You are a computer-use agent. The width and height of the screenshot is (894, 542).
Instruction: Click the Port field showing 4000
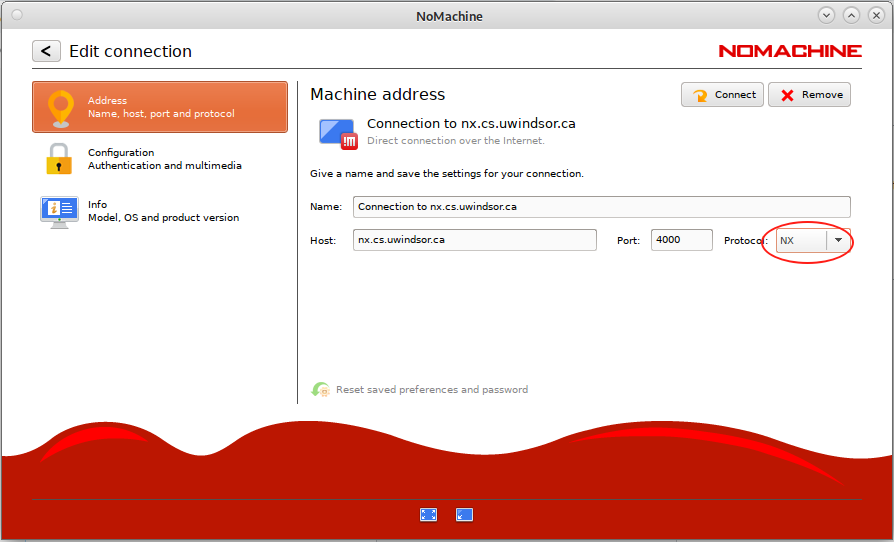(682, 240)
